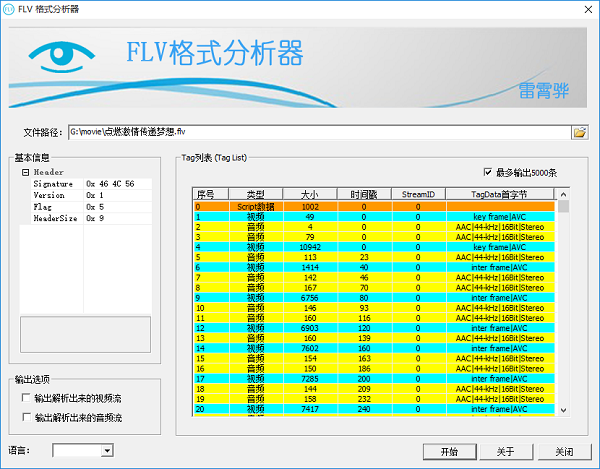Toggle the 最多输出5000条 checkbox

tap(488, 172)
